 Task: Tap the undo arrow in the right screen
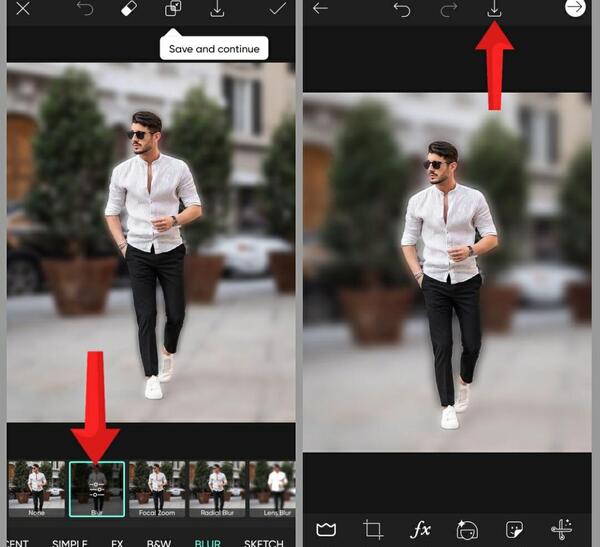(x=402, y=9)
